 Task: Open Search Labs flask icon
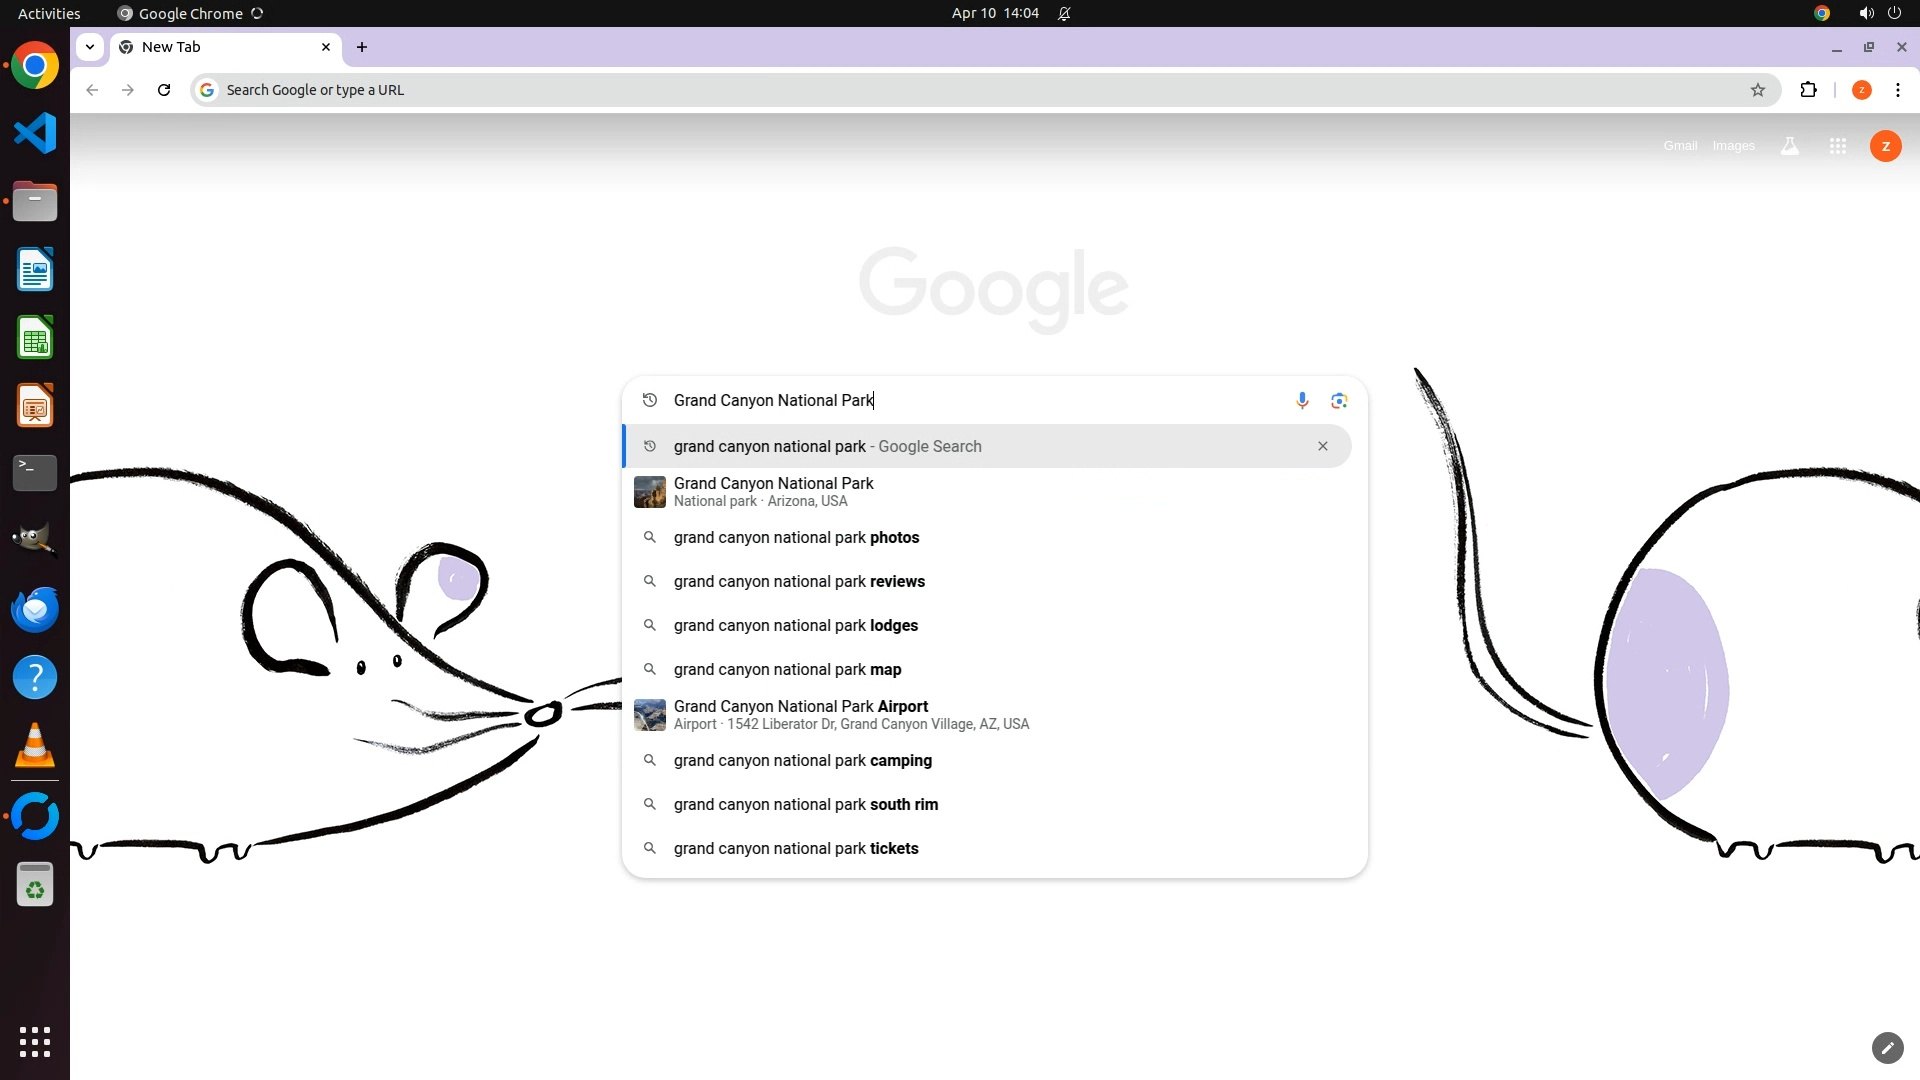tap(1790, 146)
